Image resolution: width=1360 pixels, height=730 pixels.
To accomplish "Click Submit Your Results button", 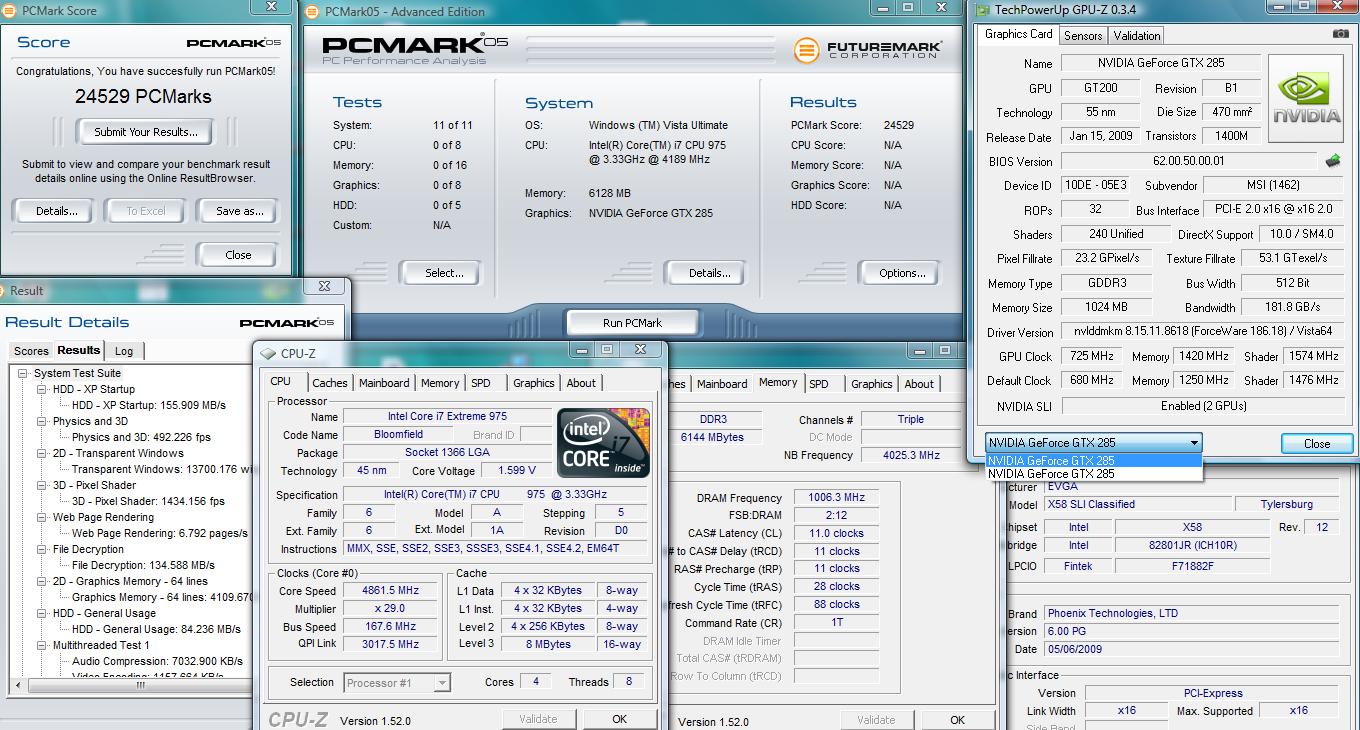I will pos(146,131).
